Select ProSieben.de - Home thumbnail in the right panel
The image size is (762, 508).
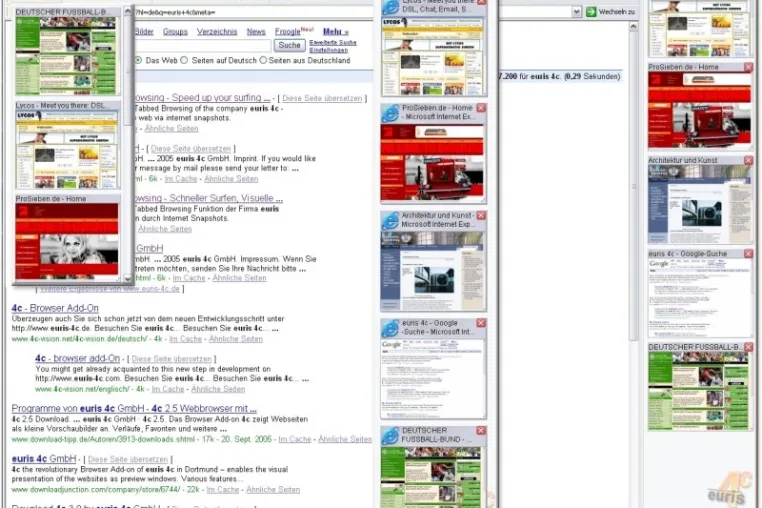pyautogui.click(x=700, y=111)
